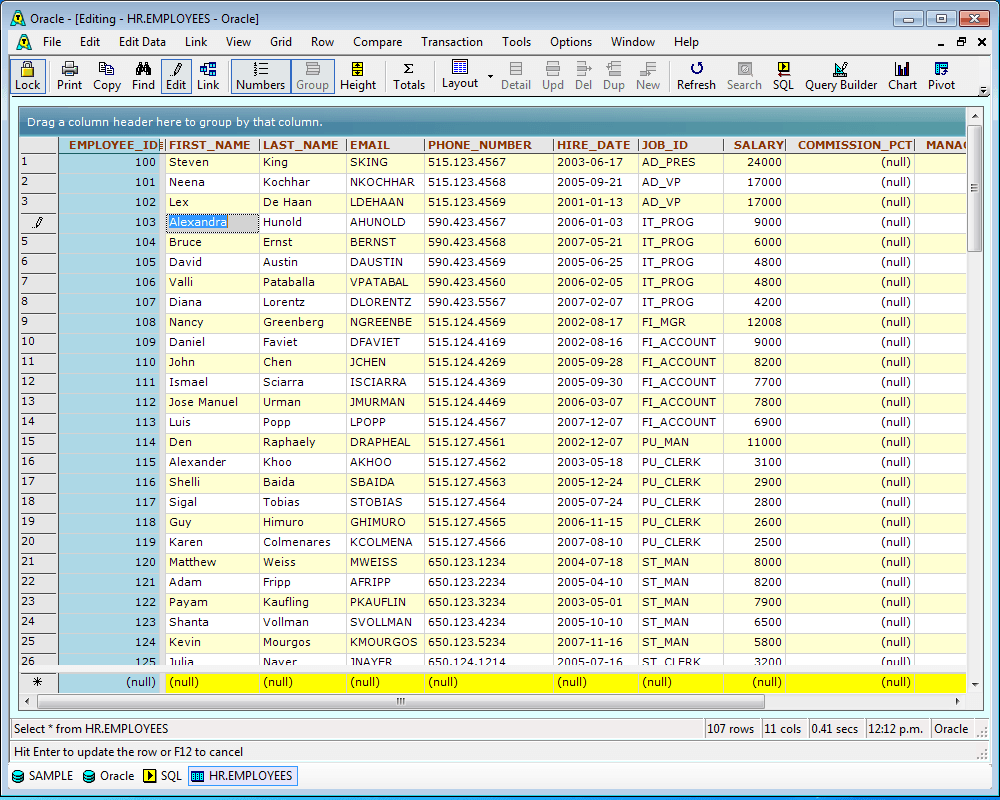Open the Tools menu
Screen dimensions: 1000x800
pyautogui.click(x=517, y=42)
